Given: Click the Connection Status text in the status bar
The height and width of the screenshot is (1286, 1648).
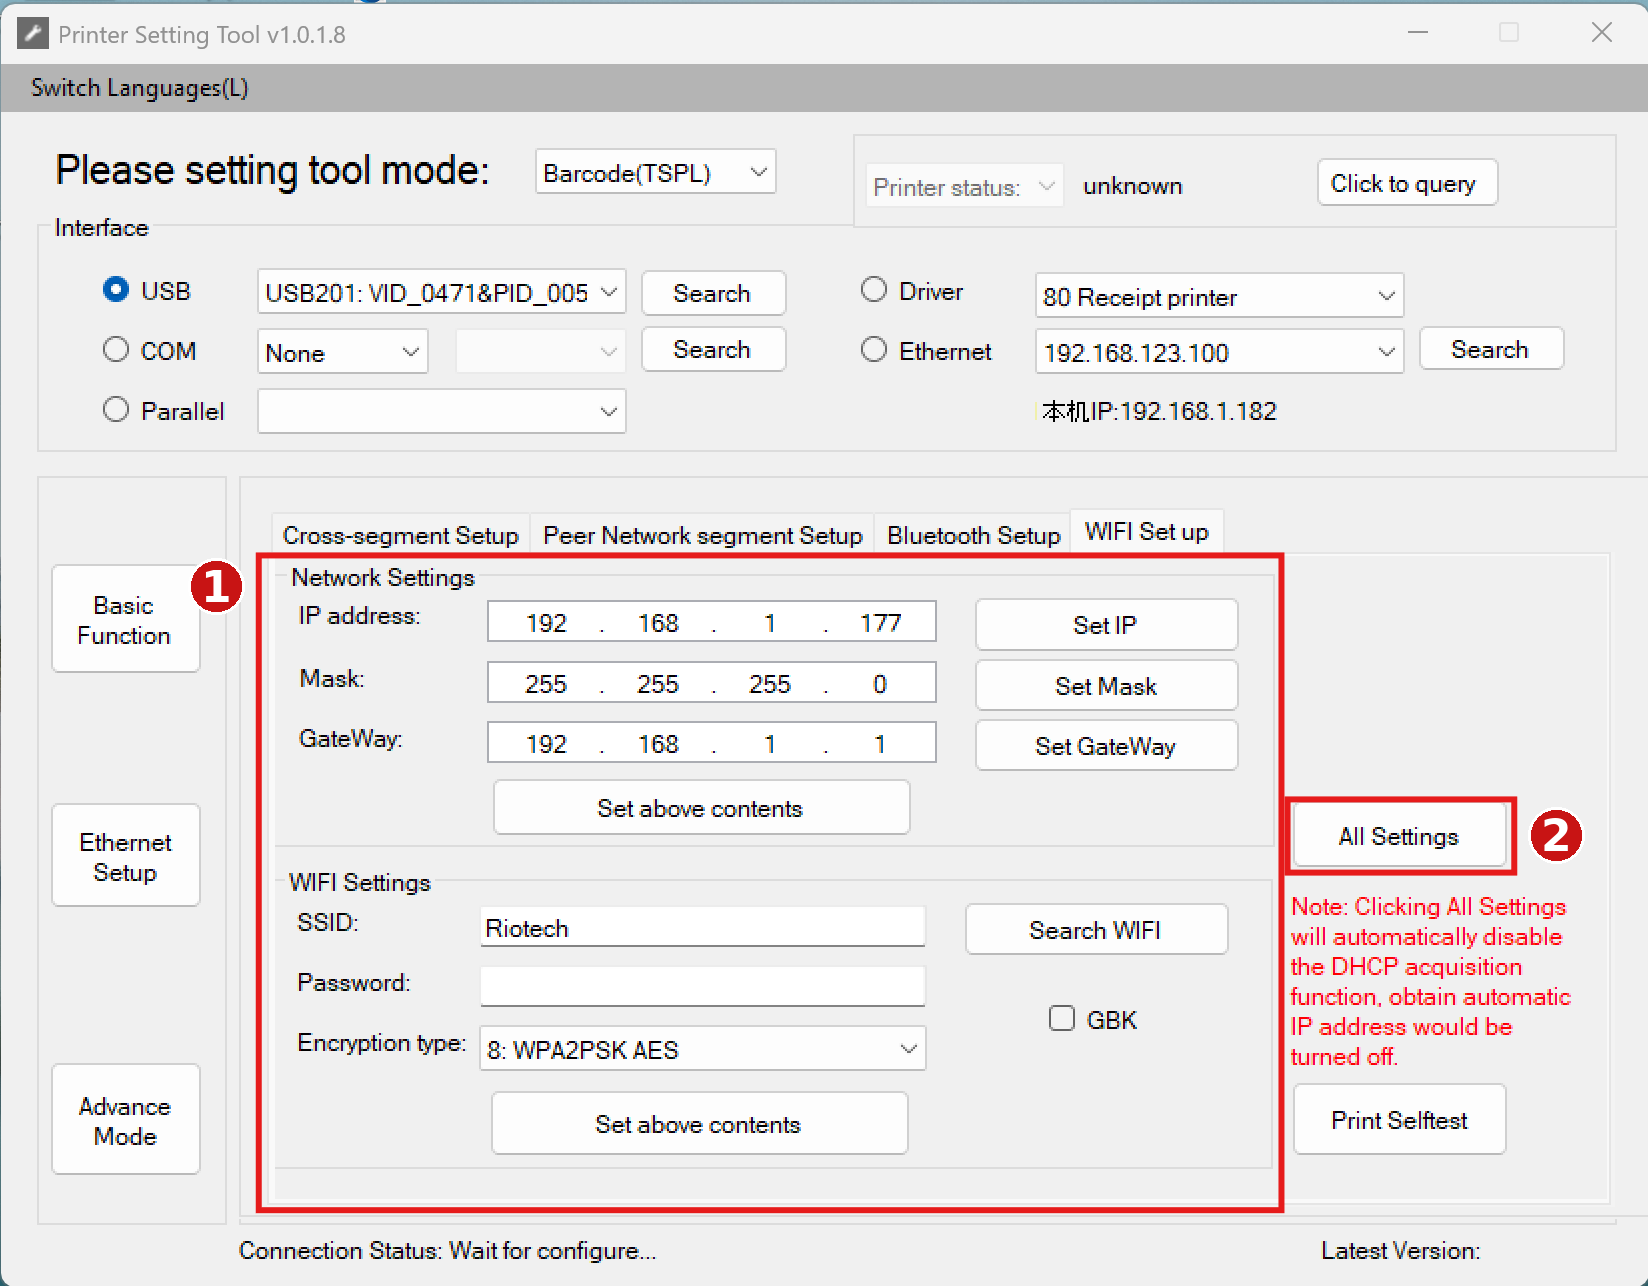Looking at the screenshot, I should pos(447,1250).
